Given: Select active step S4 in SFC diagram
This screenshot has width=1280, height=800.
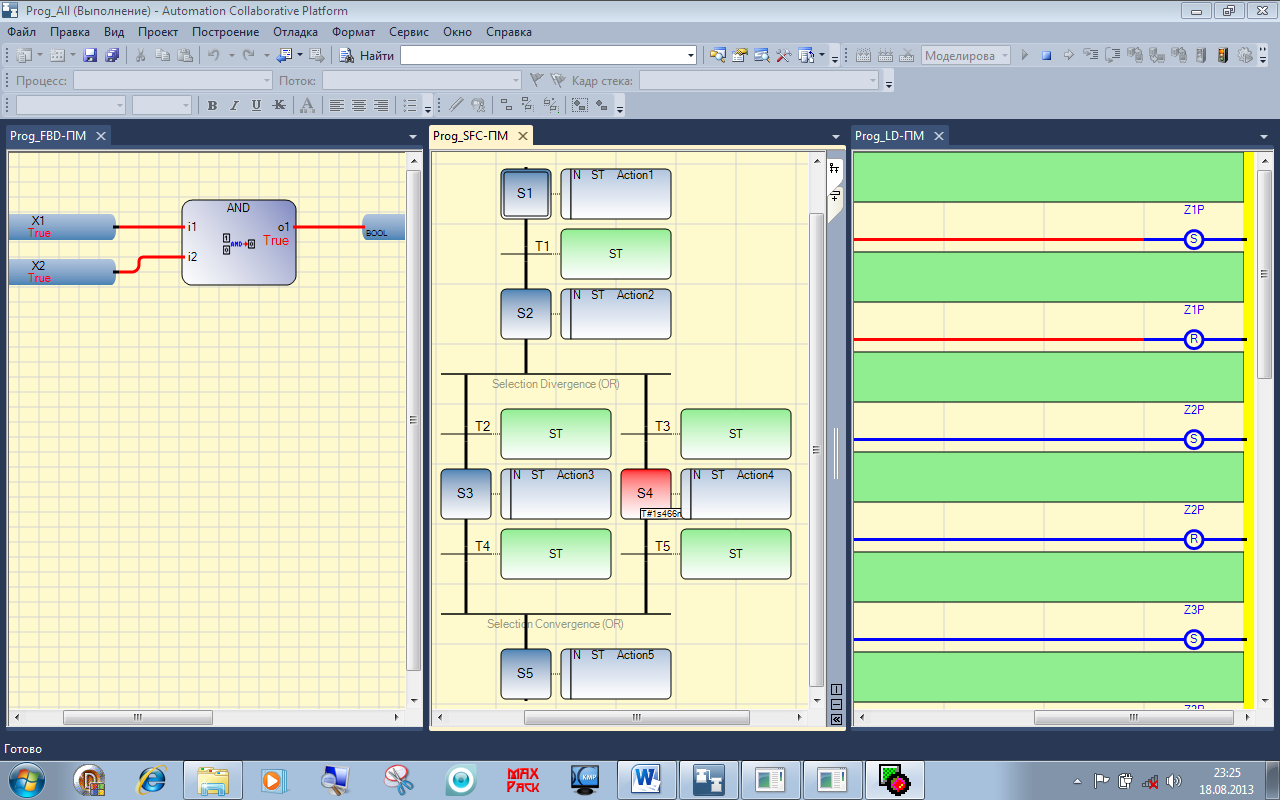Looking at the screenshot, I should coord(645,493).
